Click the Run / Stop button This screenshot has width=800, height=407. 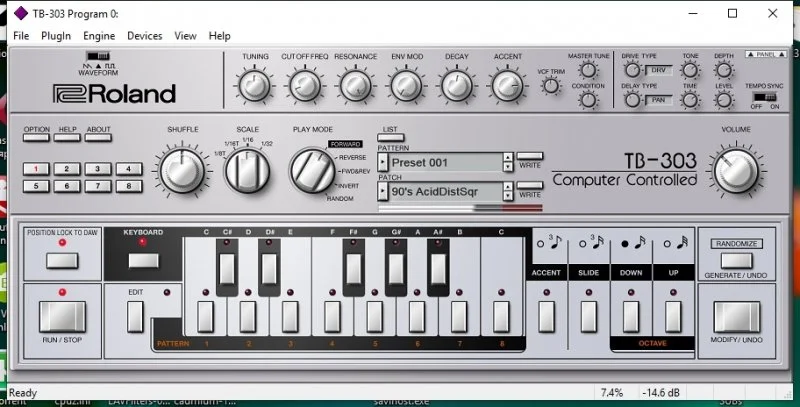click(x=62, y=317)
